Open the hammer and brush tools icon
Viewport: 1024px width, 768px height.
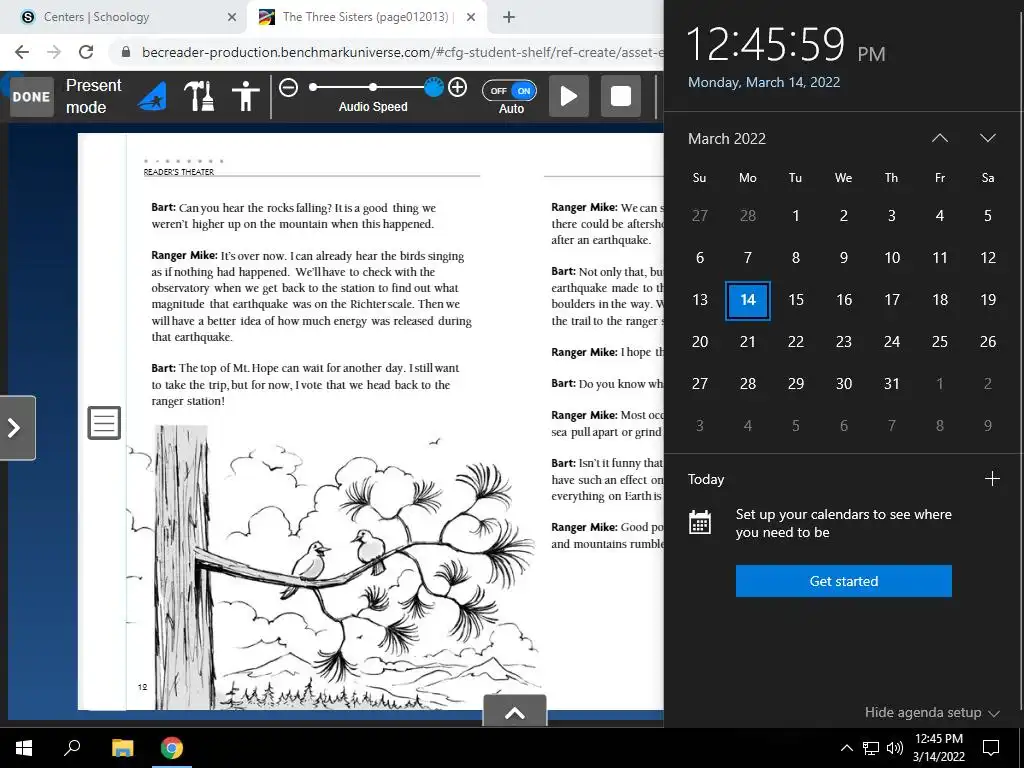(199, 97)
